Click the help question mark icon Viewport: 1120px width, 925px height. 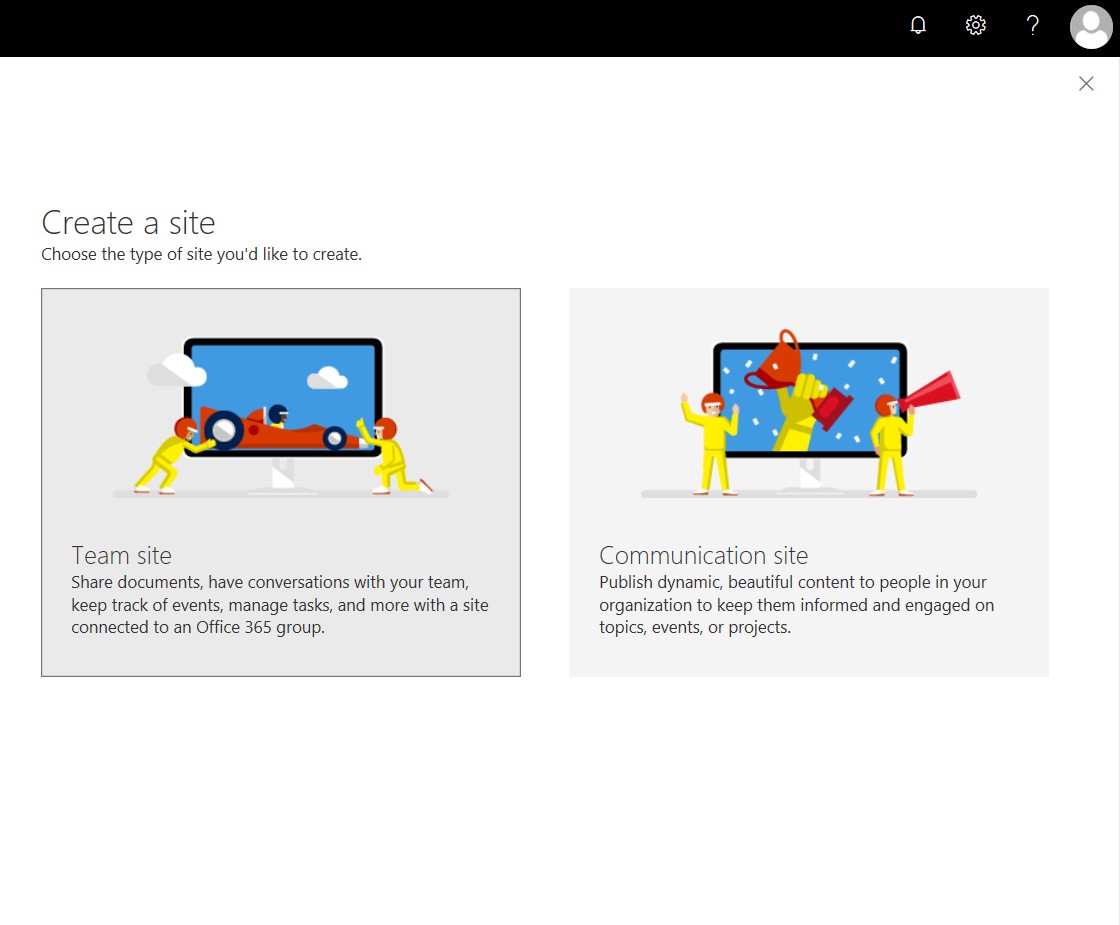[1033, 26]
